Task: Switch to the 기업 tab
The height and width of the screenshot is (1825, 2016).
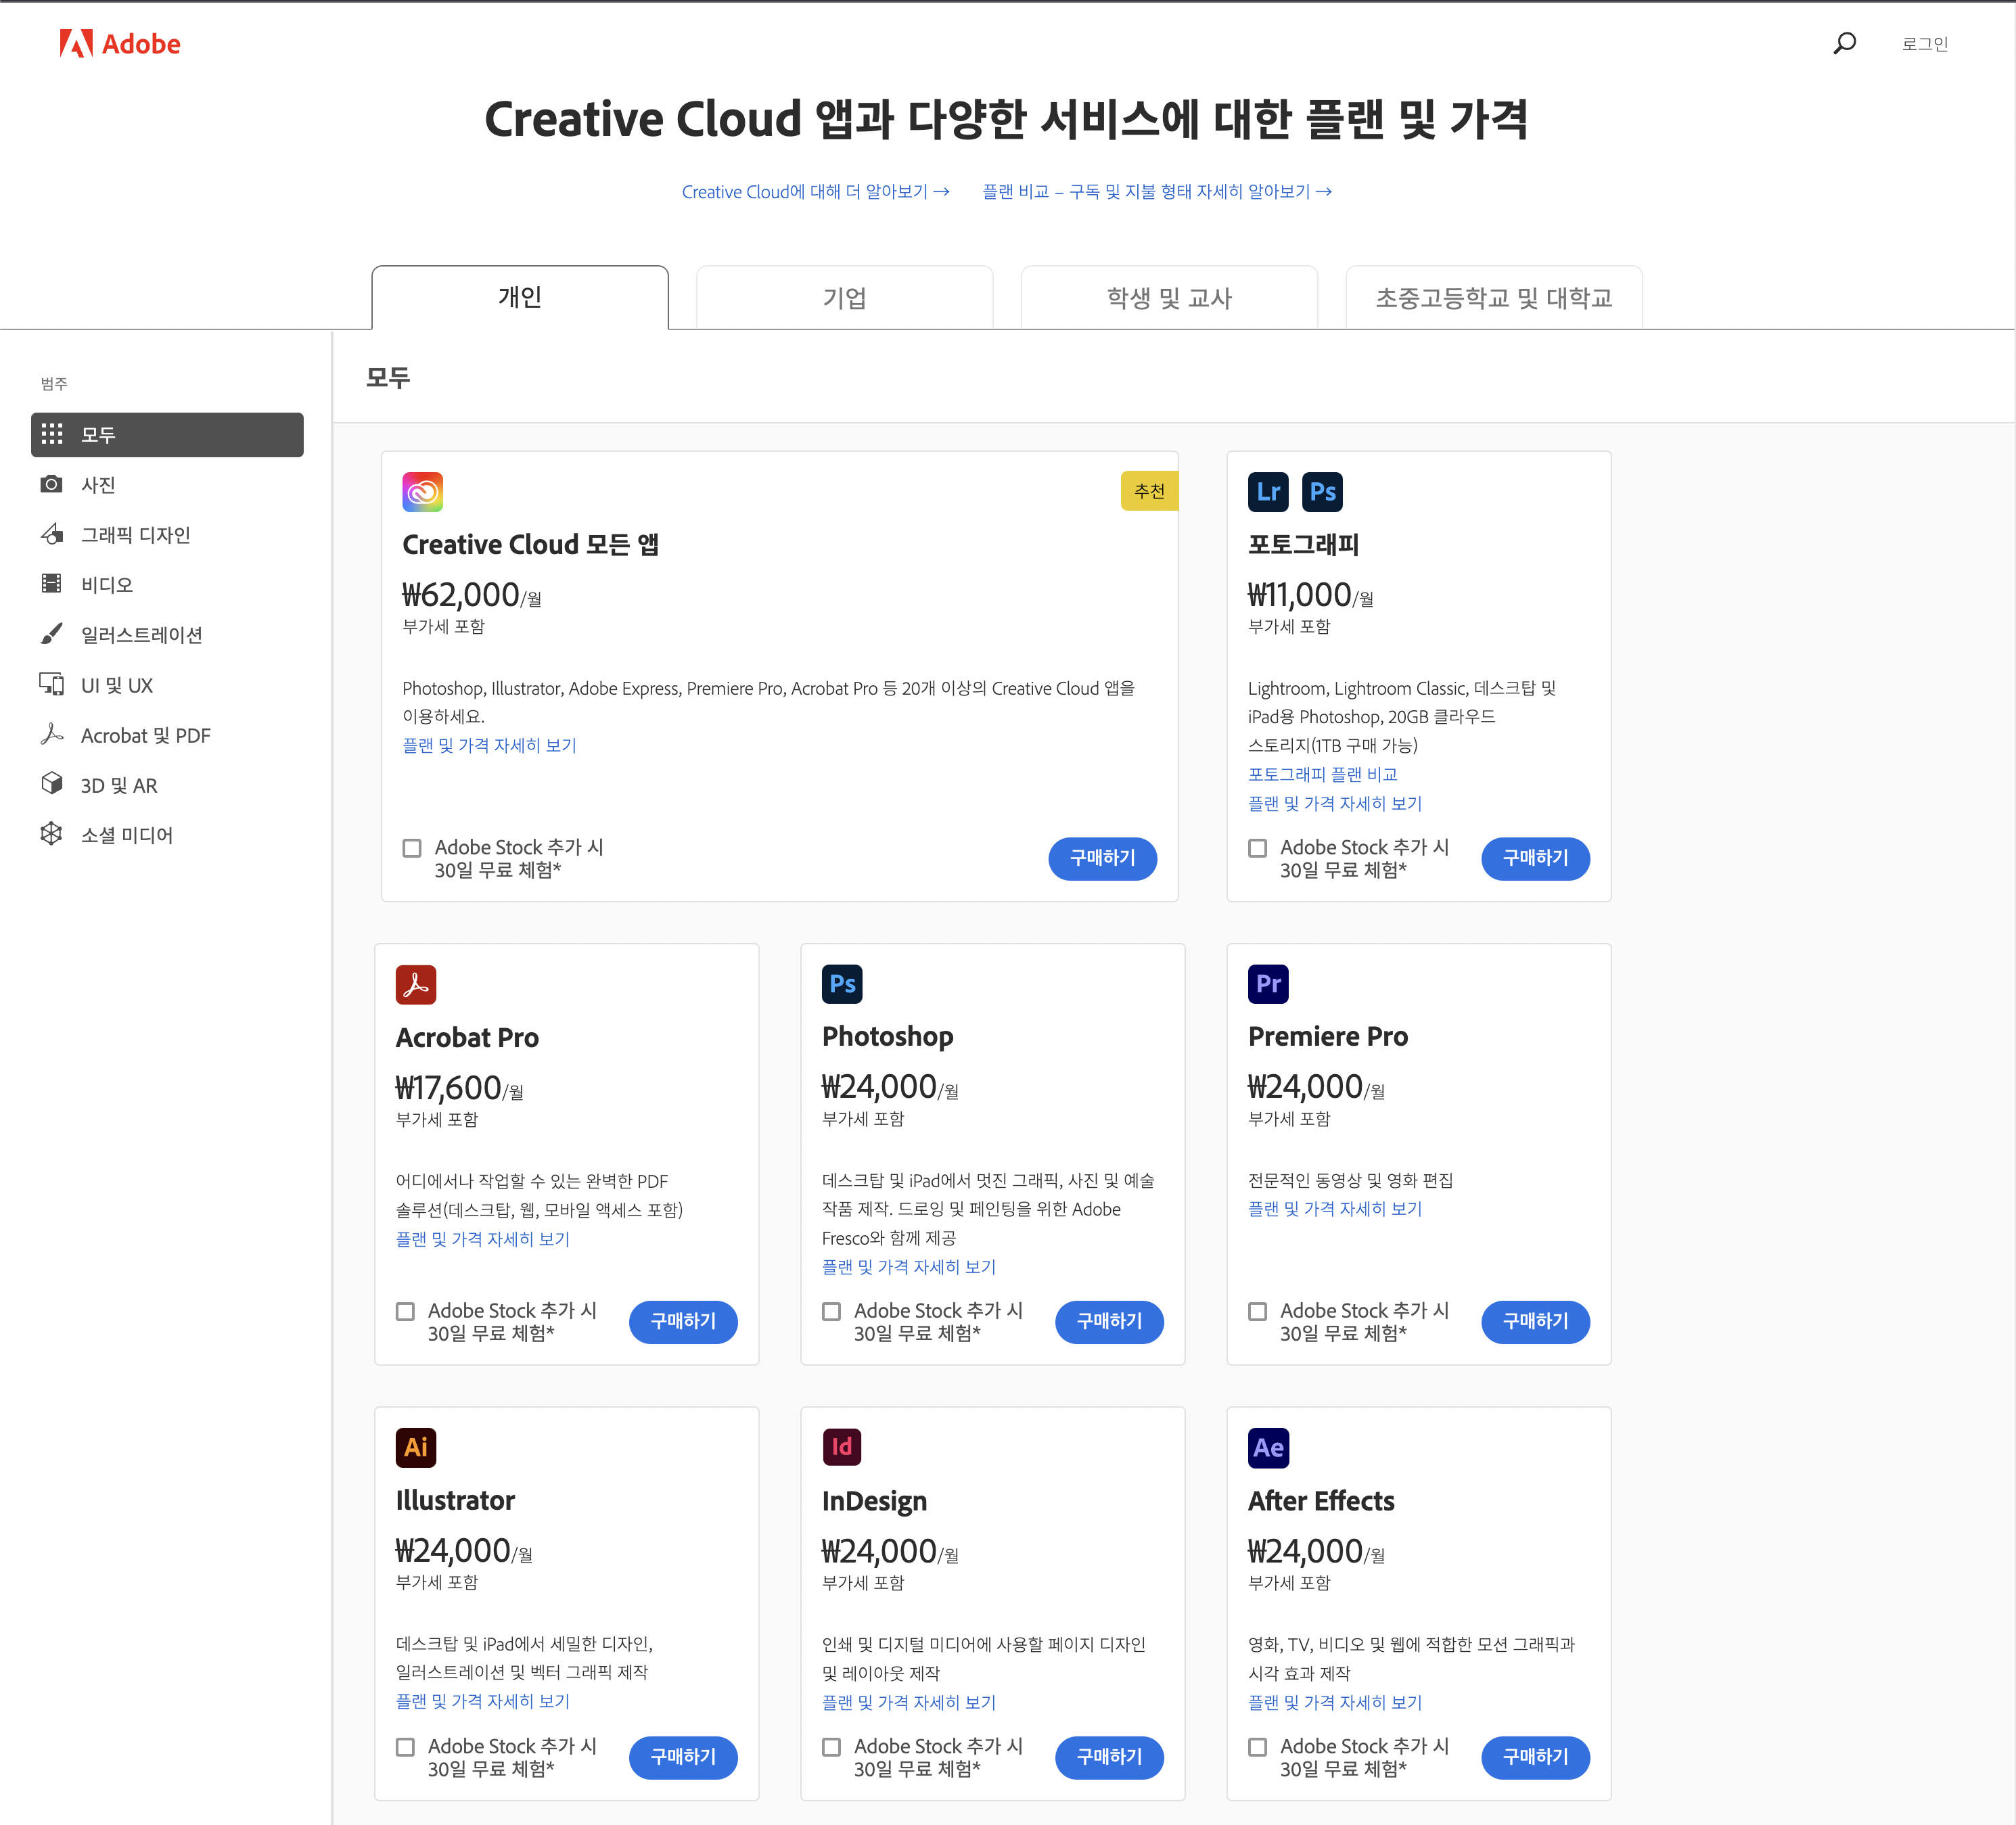Action: click(x=844, y=298)
